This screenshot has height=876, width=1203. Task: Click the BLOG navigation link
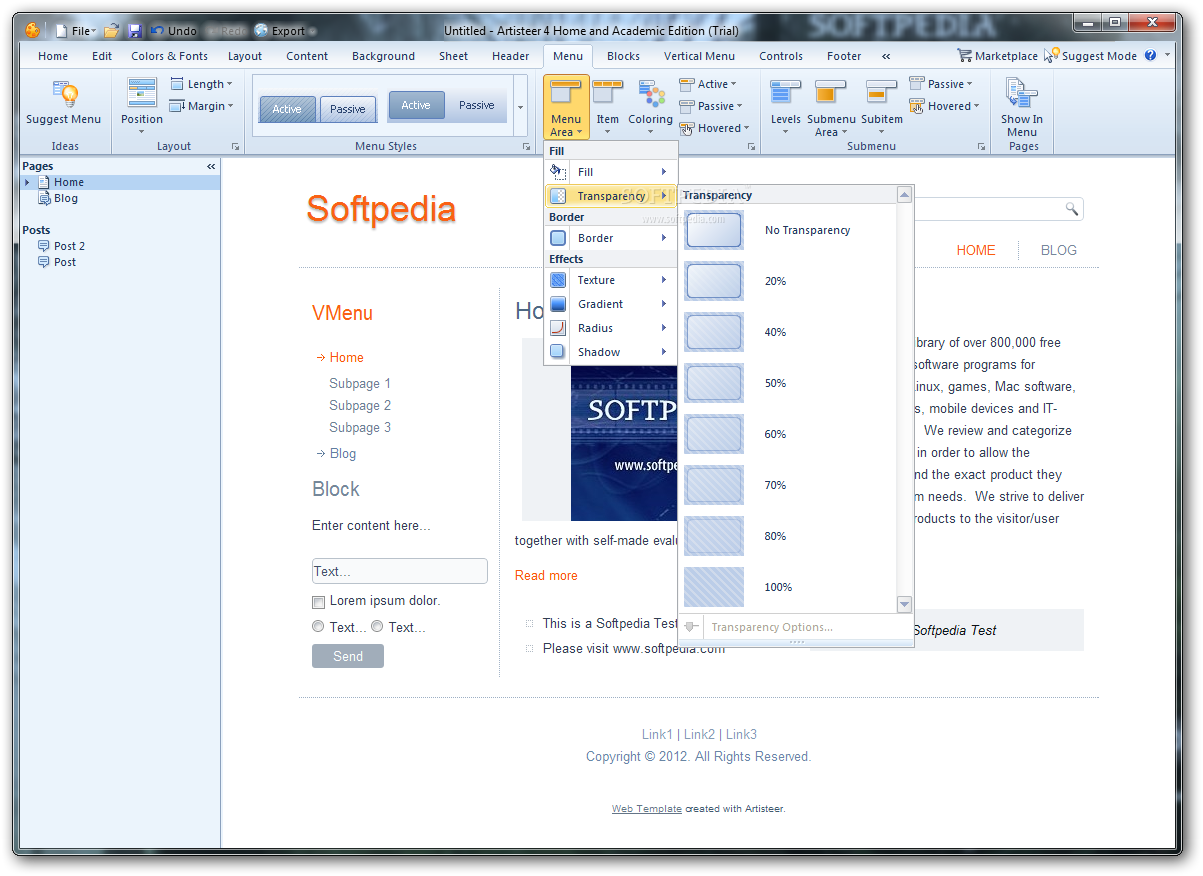tap(1059, 250)
